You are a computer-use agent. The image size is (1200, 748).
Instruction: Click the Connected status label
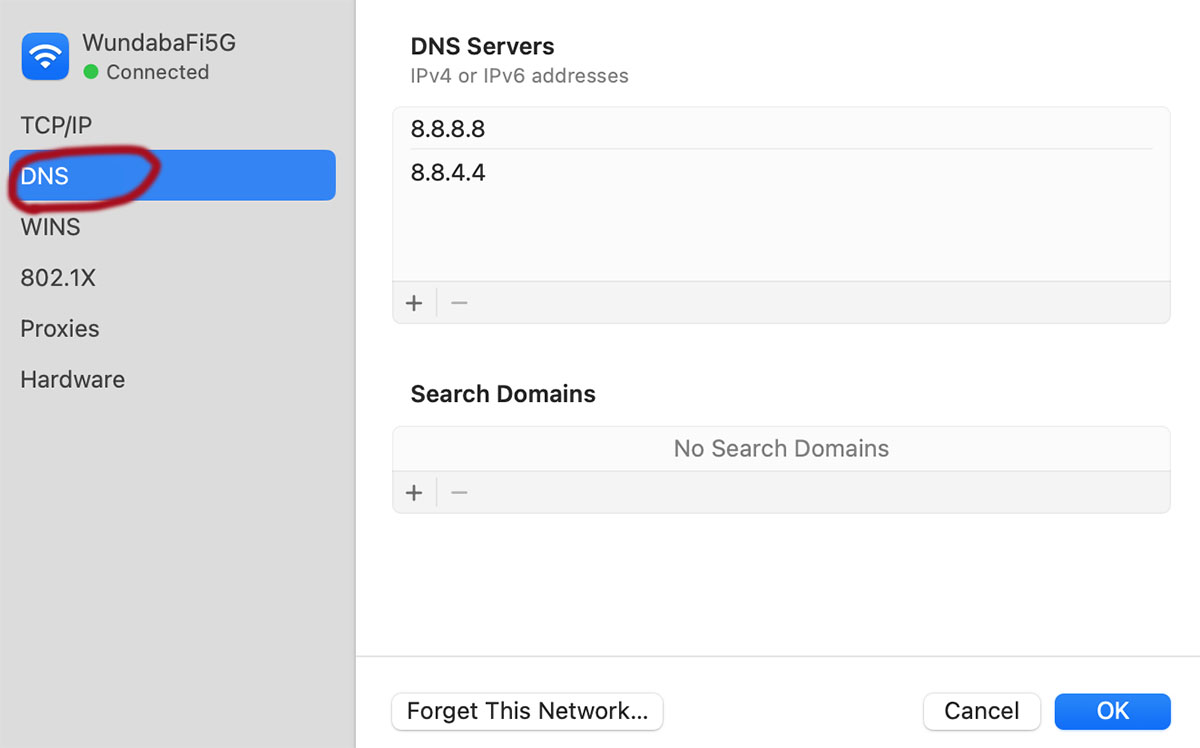tap(157, 72)
